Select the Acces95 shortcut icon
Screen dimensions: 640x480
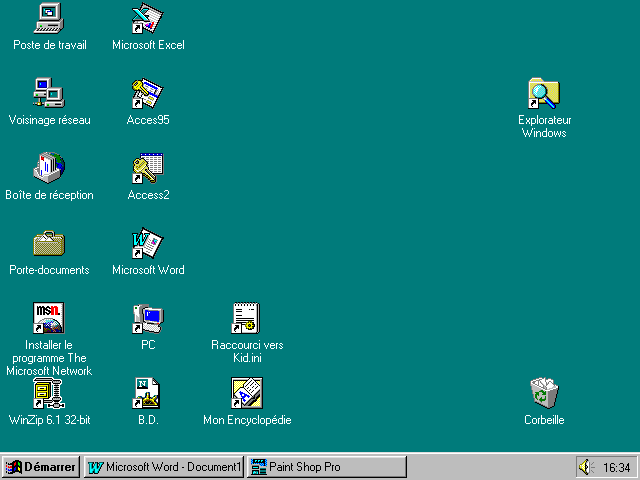(147, 93)
